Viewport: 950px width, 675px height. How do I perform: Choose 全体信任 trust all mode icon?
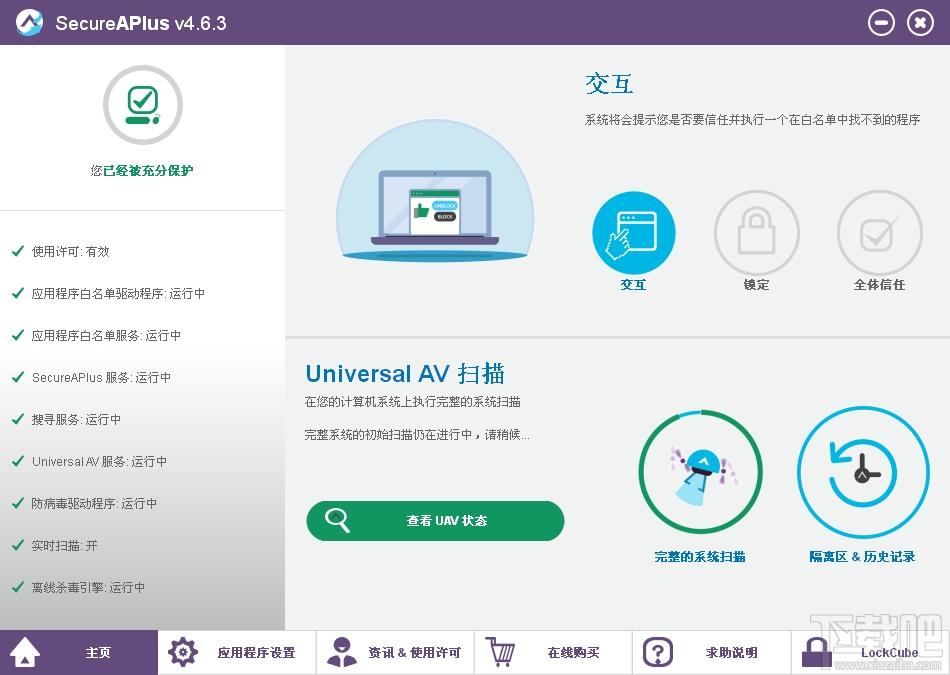tap(880, 233)
